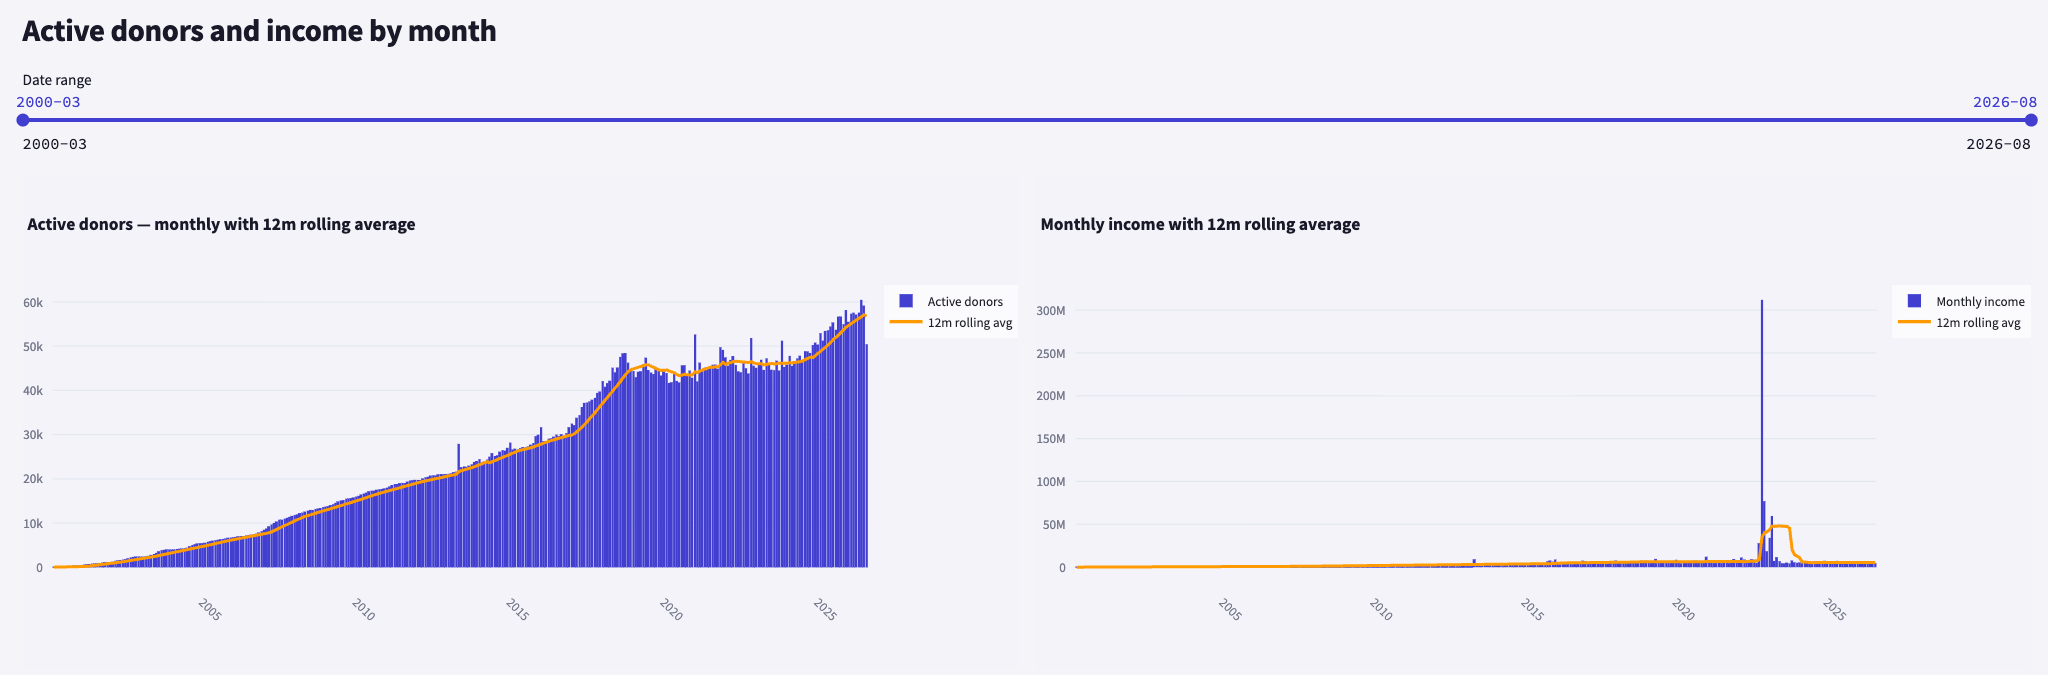Click the 'Monthly income with 12m rolling average' title

[x=1200, y=224]
